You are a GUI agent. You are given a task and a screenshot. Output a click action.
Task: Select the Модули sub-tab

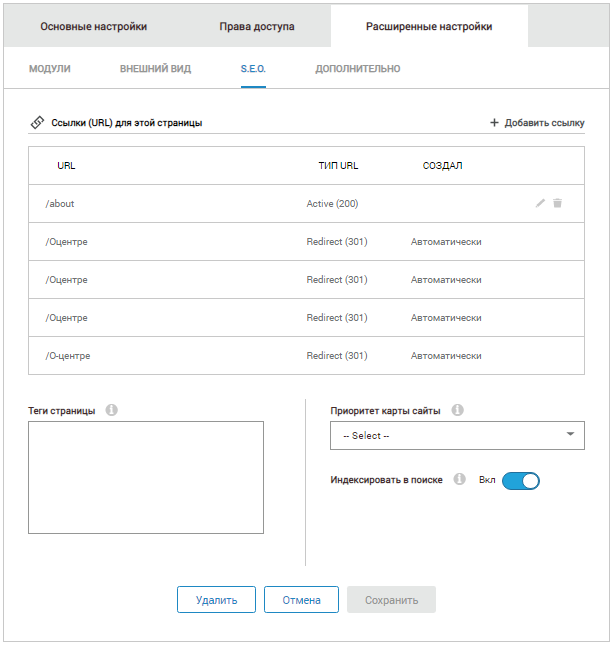49,69
